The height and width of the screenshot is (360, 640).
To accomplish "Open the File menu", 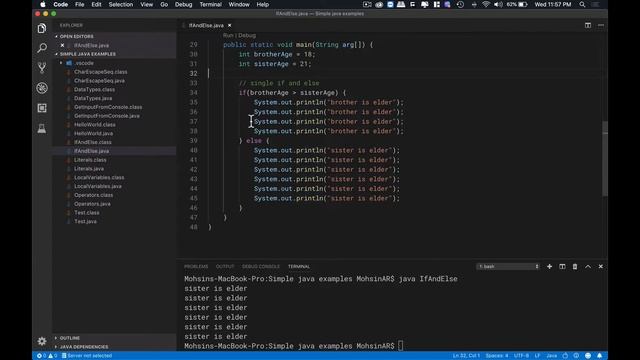I will click(80, 4).
